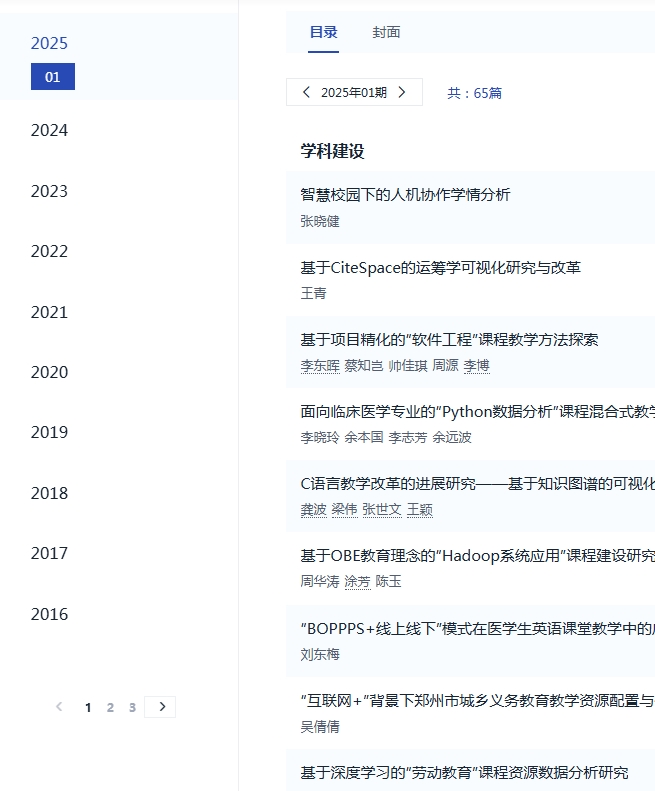Expand the 2025 year entry

coord(49,43)
